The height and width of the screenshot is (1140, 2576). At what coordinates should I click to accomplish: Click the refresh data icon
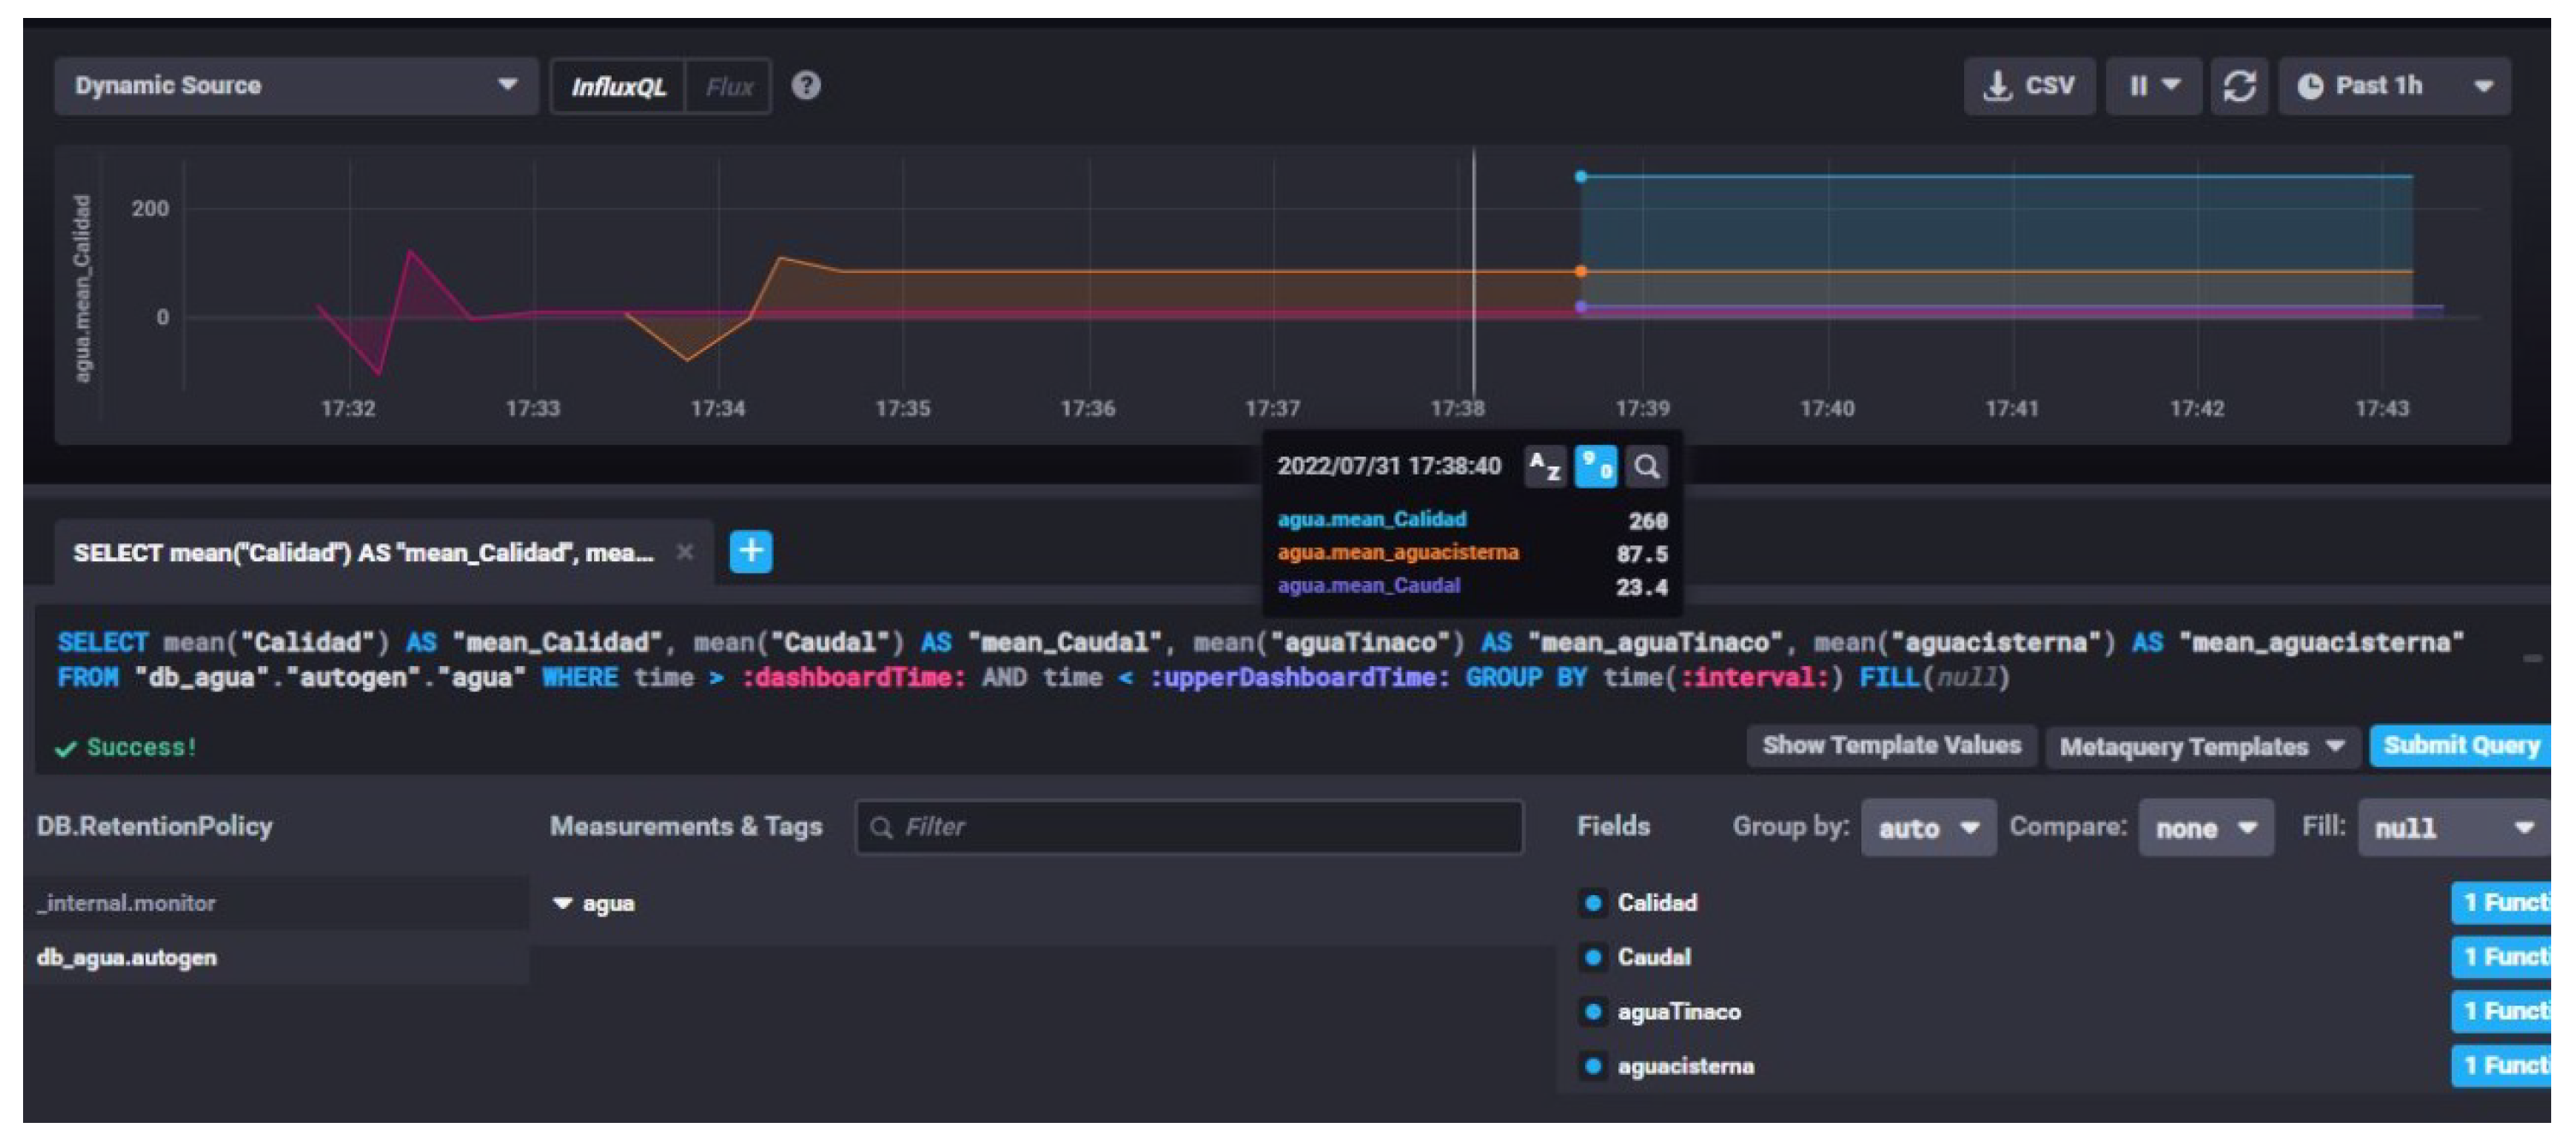(2238, 86)
